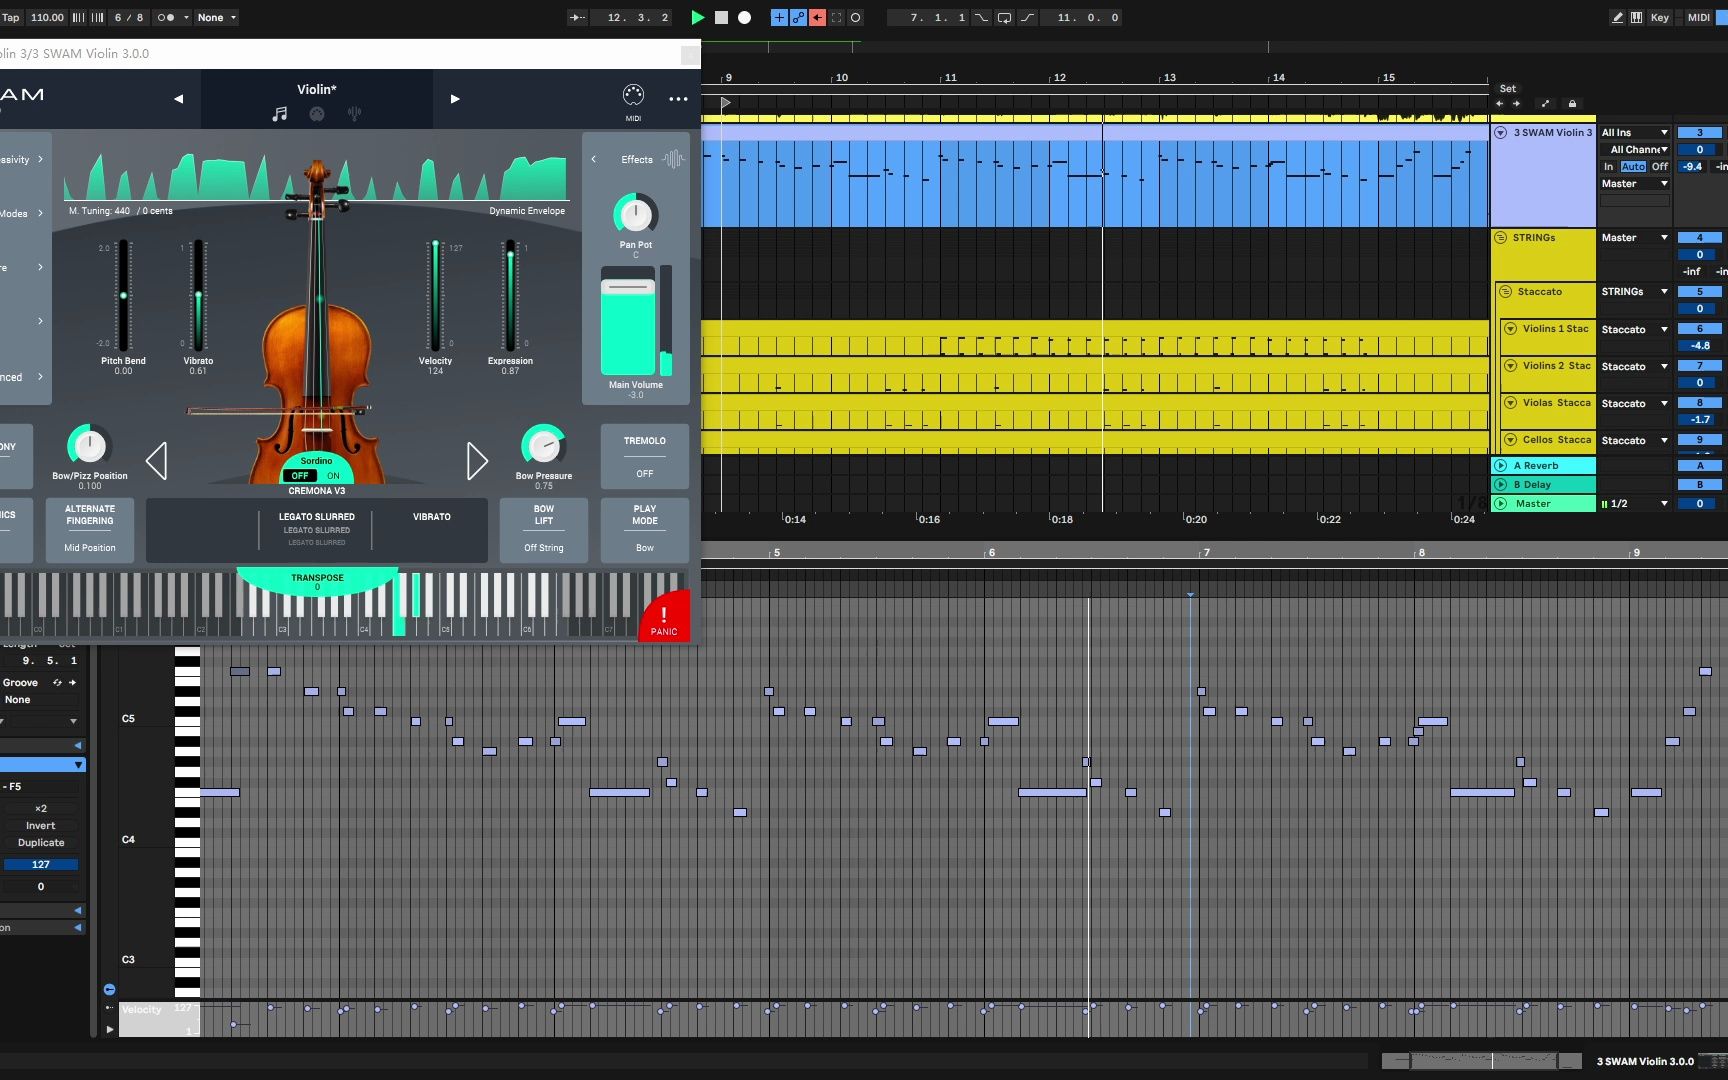The width and height of the screenshot is (1728, 1080).
Task: Collapse the STRINGs group track
Action: click(x=1500, y=238)
